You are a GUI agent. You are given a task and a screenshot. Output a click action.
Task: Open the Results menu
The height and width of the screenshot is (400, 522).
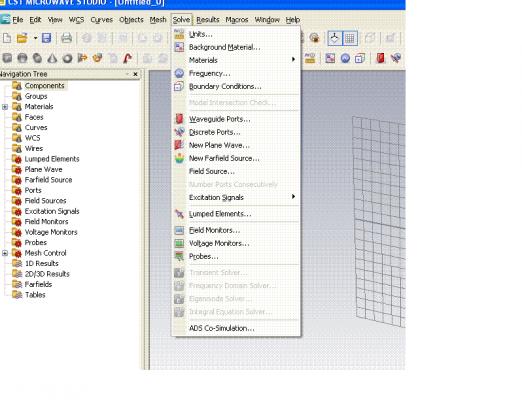[x=208, y=20]
